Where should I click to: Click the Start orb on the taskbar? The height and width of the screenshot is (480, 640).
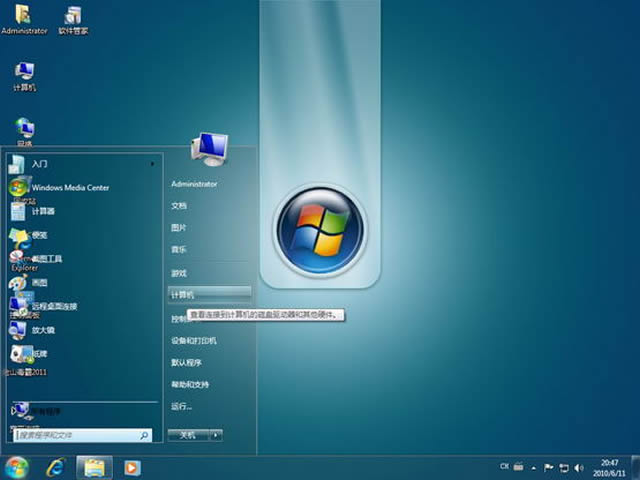(x=16, y=467)
